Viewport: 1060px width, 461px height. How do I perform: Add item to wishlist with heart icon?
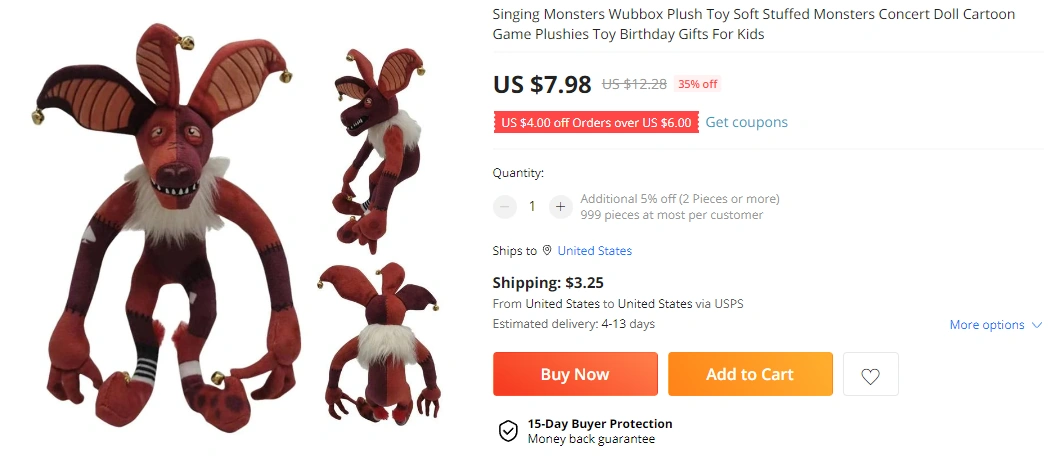pyautogui.click(x=870, y=375)
